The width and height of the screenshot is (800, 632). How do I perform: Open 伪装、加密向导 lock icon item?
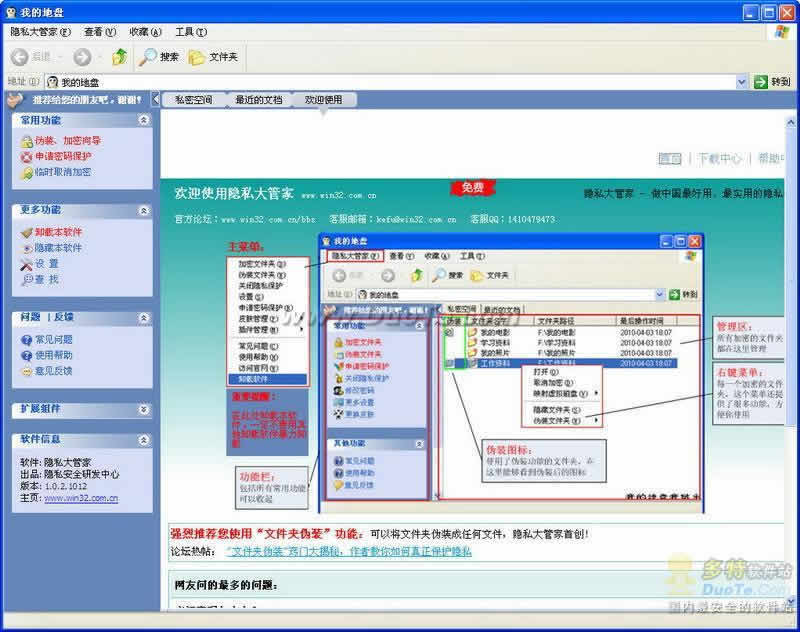[61, 141]
